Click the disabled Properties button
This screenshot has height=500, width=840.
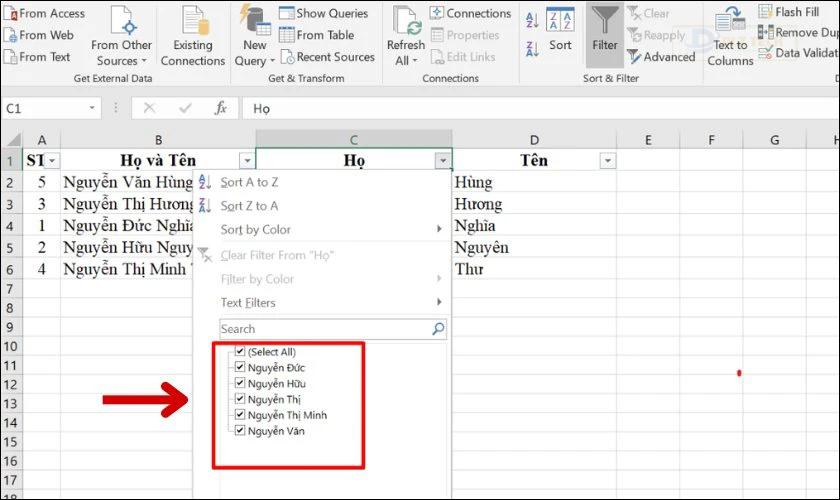click(464, 35)
